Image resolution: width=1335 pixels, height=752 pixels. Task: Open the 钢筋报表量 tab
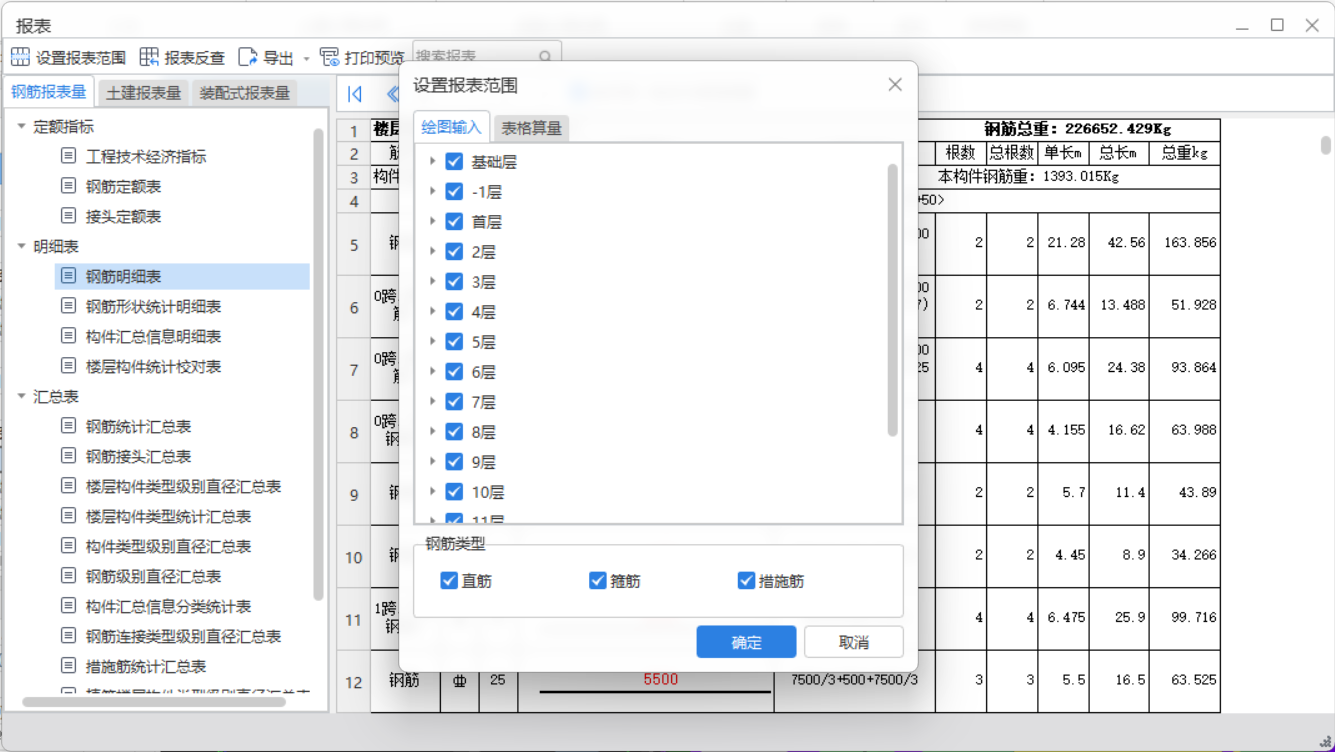49,92
